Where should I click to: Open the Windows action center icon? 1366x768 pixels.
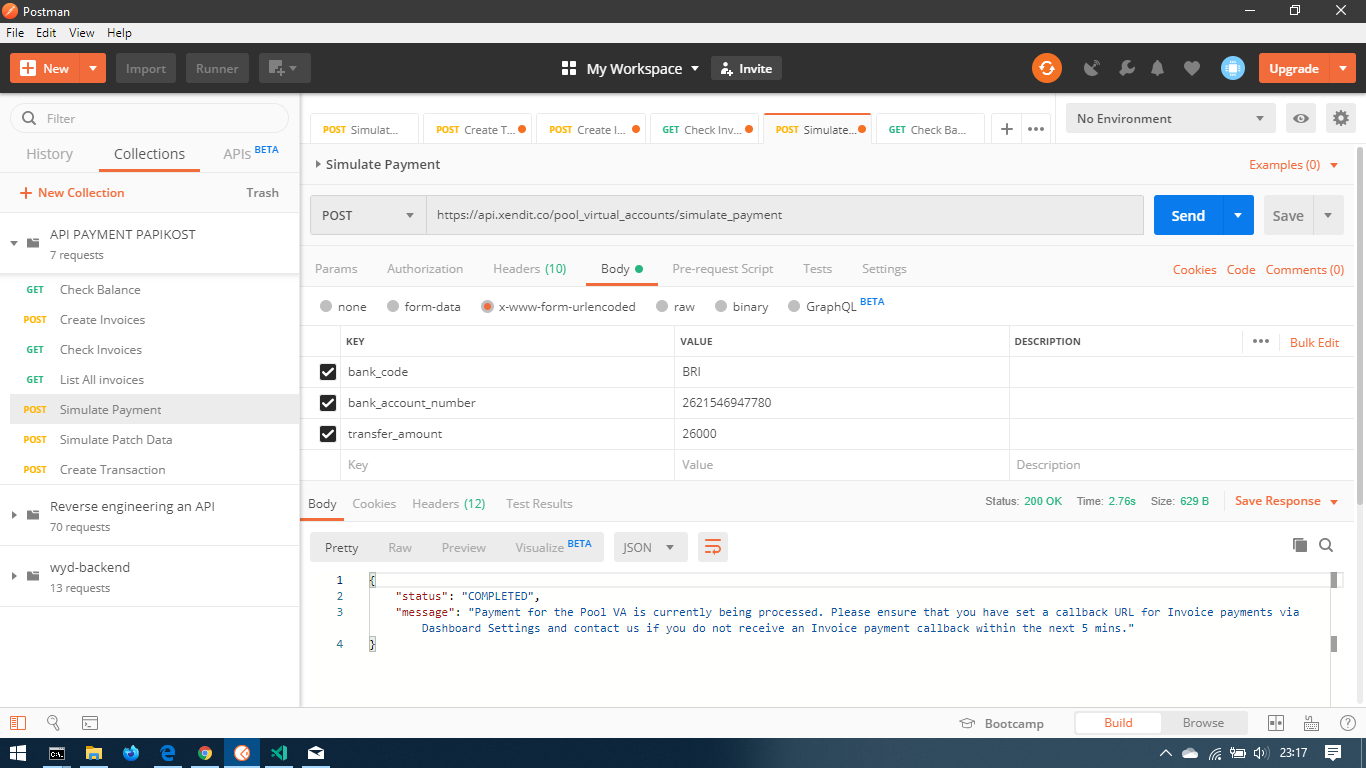pos(1333,753)
